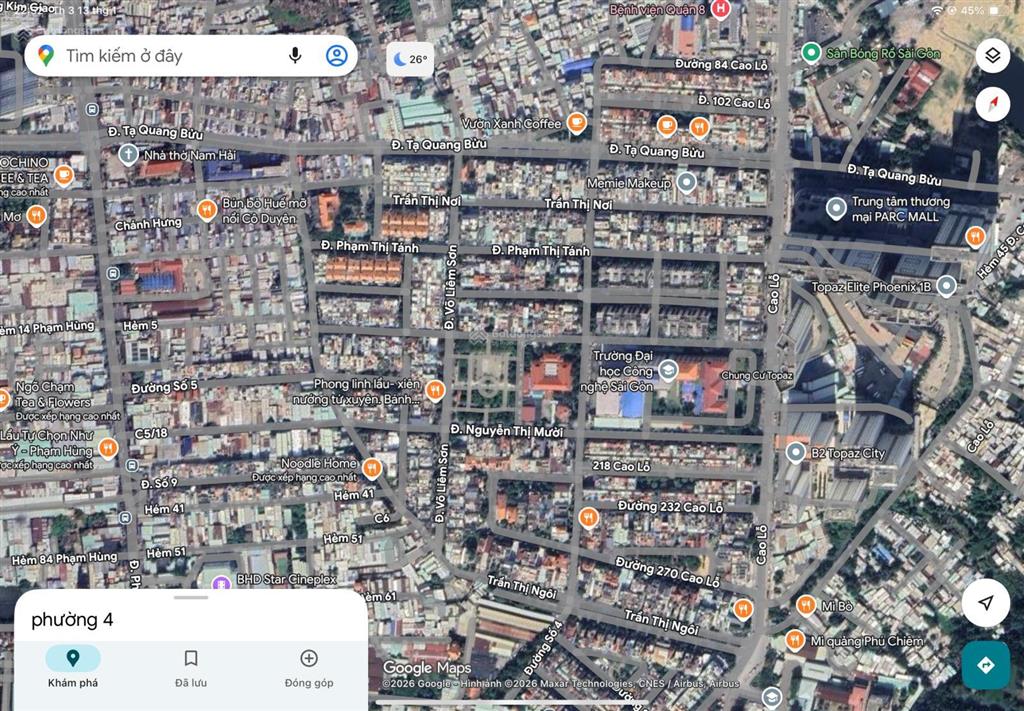
Task: Tap the Vườn Xanh Coffee marker
Action: (x=576, y=123)
